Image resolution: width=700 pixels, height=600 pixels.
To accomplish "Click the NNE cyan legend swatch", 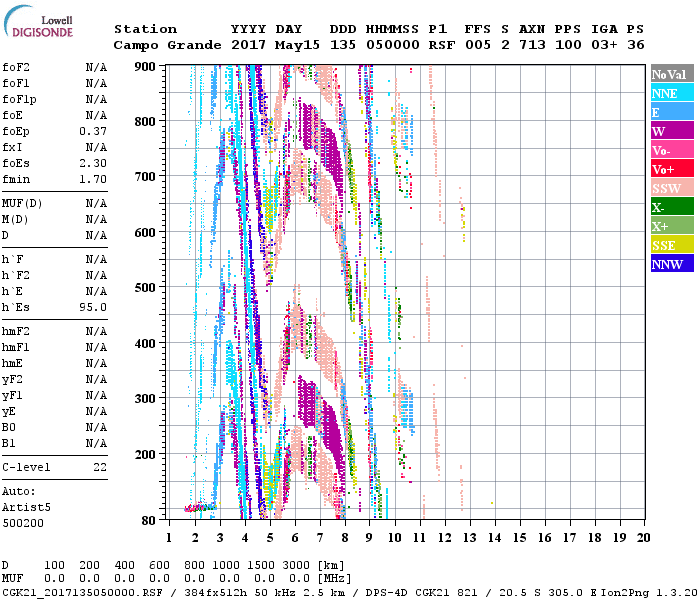I will [x=672, y=93].
